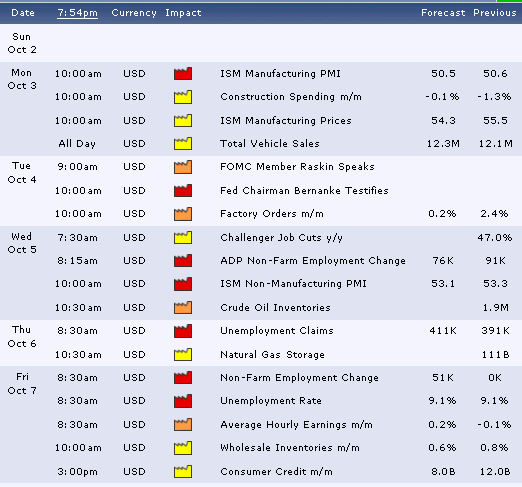Open the ADP Non-Farm Employment Change event
This screenshot has width=522, height=487.
pyautogui.click(x=313, y=261)
